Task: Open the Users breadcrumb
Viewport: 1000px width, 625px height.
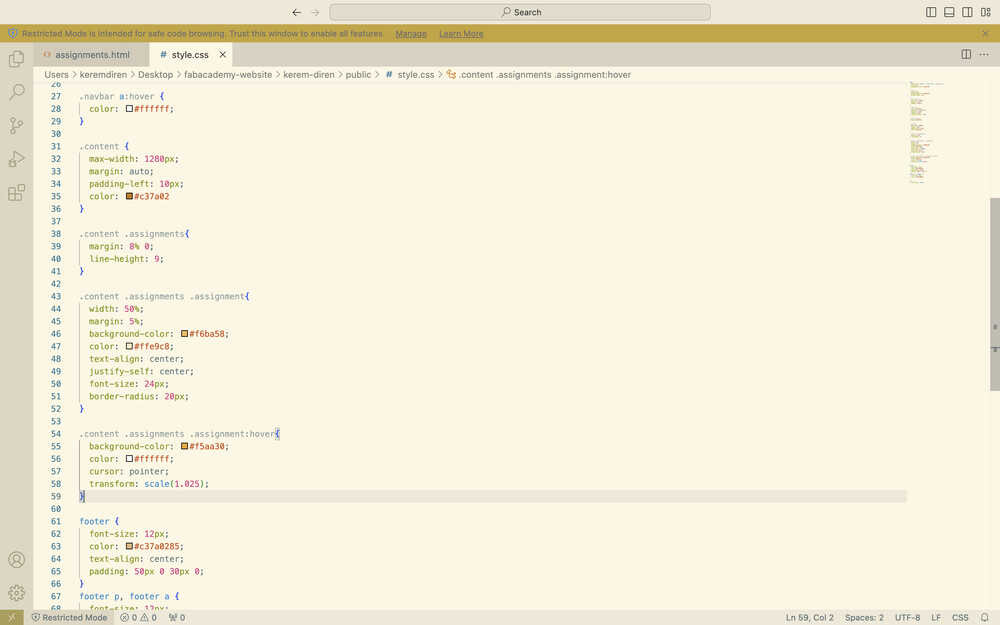Action: 56,75
